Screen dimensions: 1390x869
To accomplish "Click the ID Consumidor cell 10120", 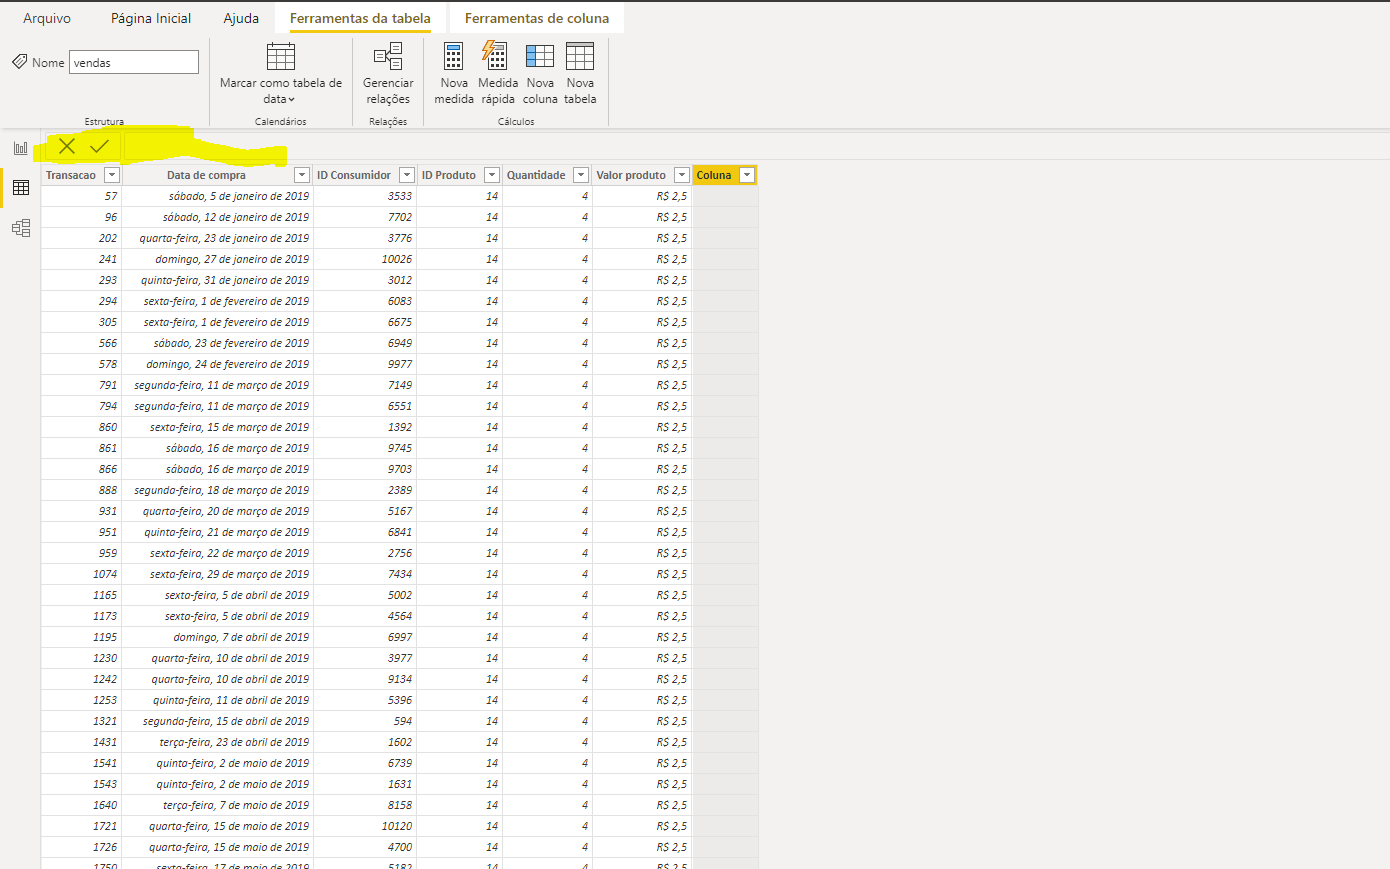I will click(x=365, y=826).
